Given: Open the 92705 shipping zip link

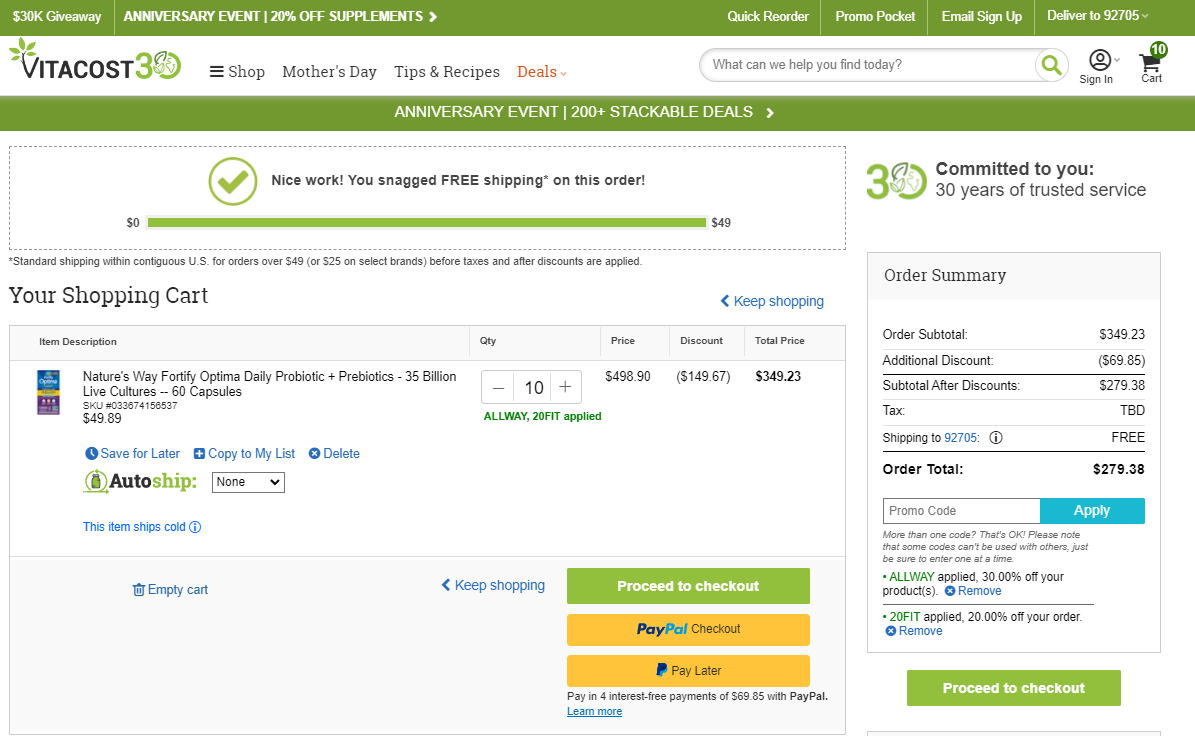Looking at the screenshot, I should (962, 438).
